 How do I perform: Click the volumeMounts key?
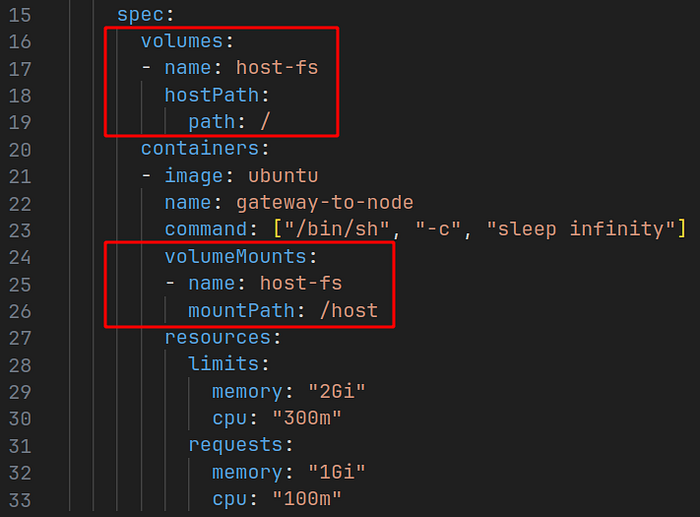[236, 257]
